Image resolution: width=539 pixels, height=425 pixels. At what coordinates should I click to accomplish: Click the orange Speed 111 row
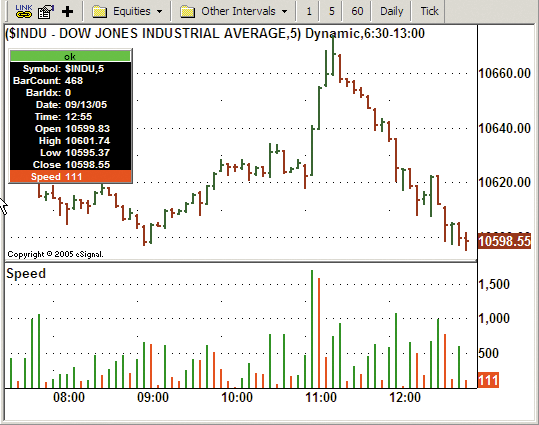click(x=70, y=176)
